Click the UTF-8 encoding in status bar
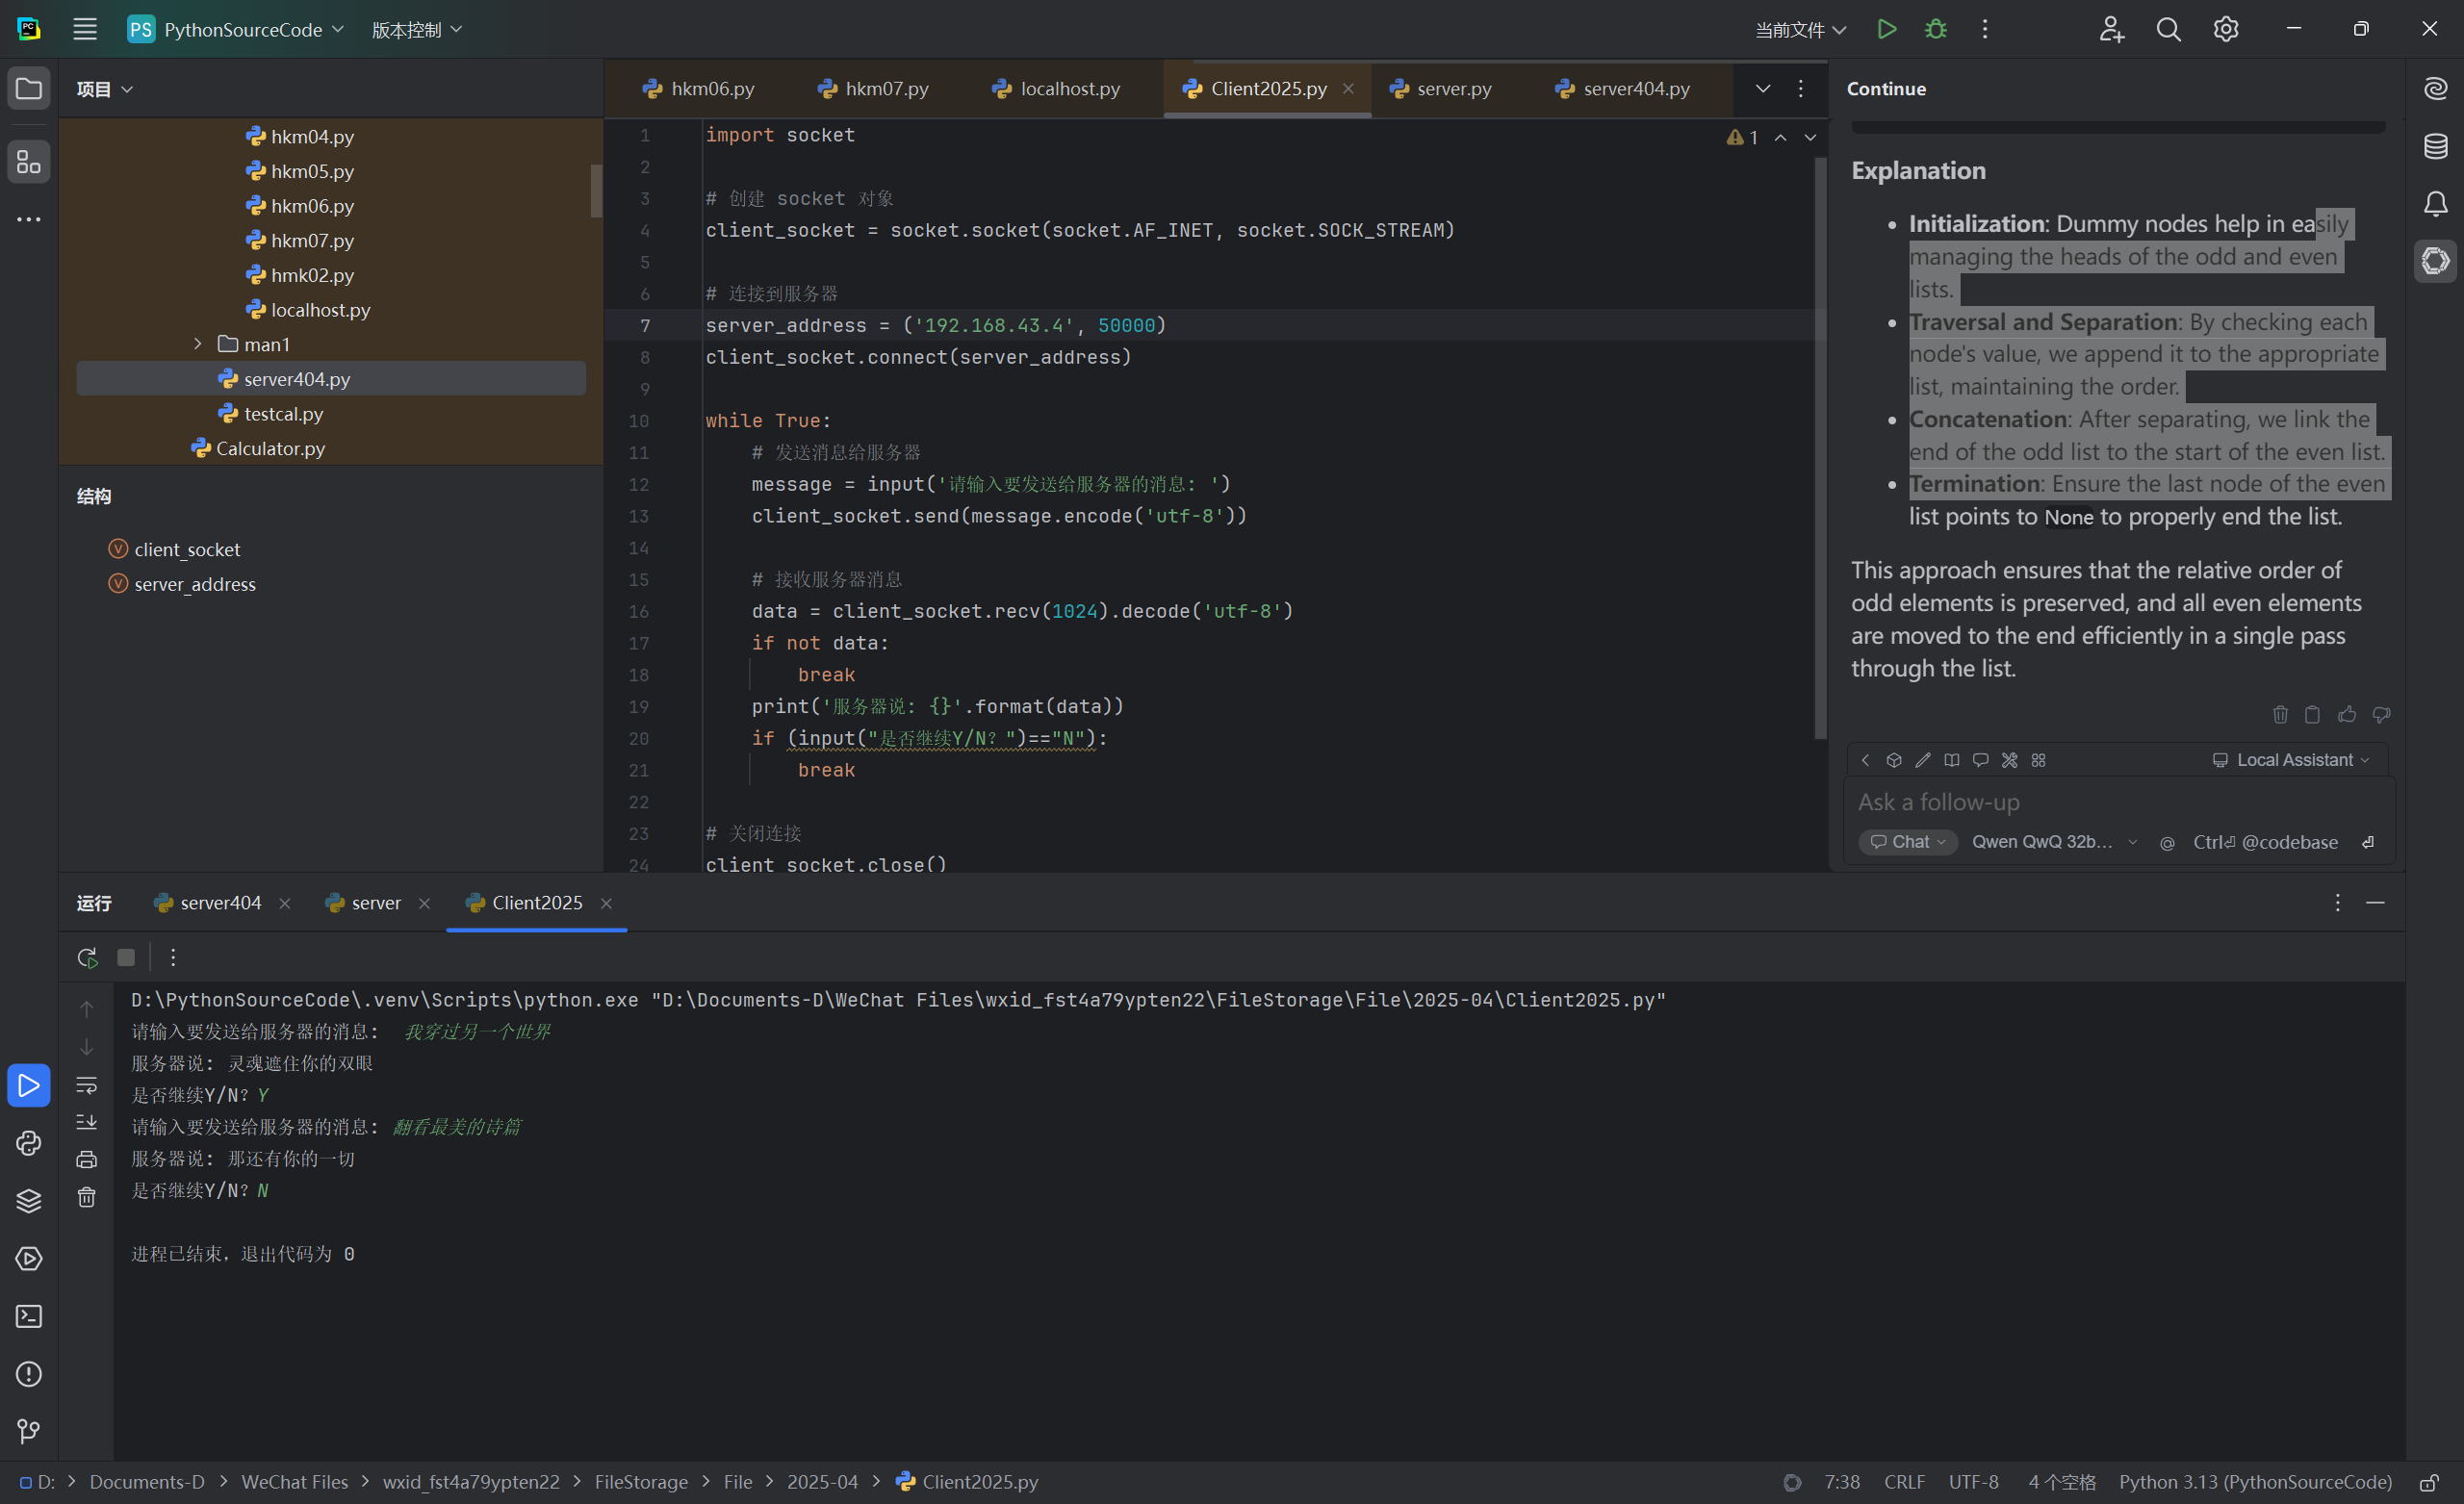The width and height of the screenshot is (2464, 1504). click(x=1973, y=1482)
